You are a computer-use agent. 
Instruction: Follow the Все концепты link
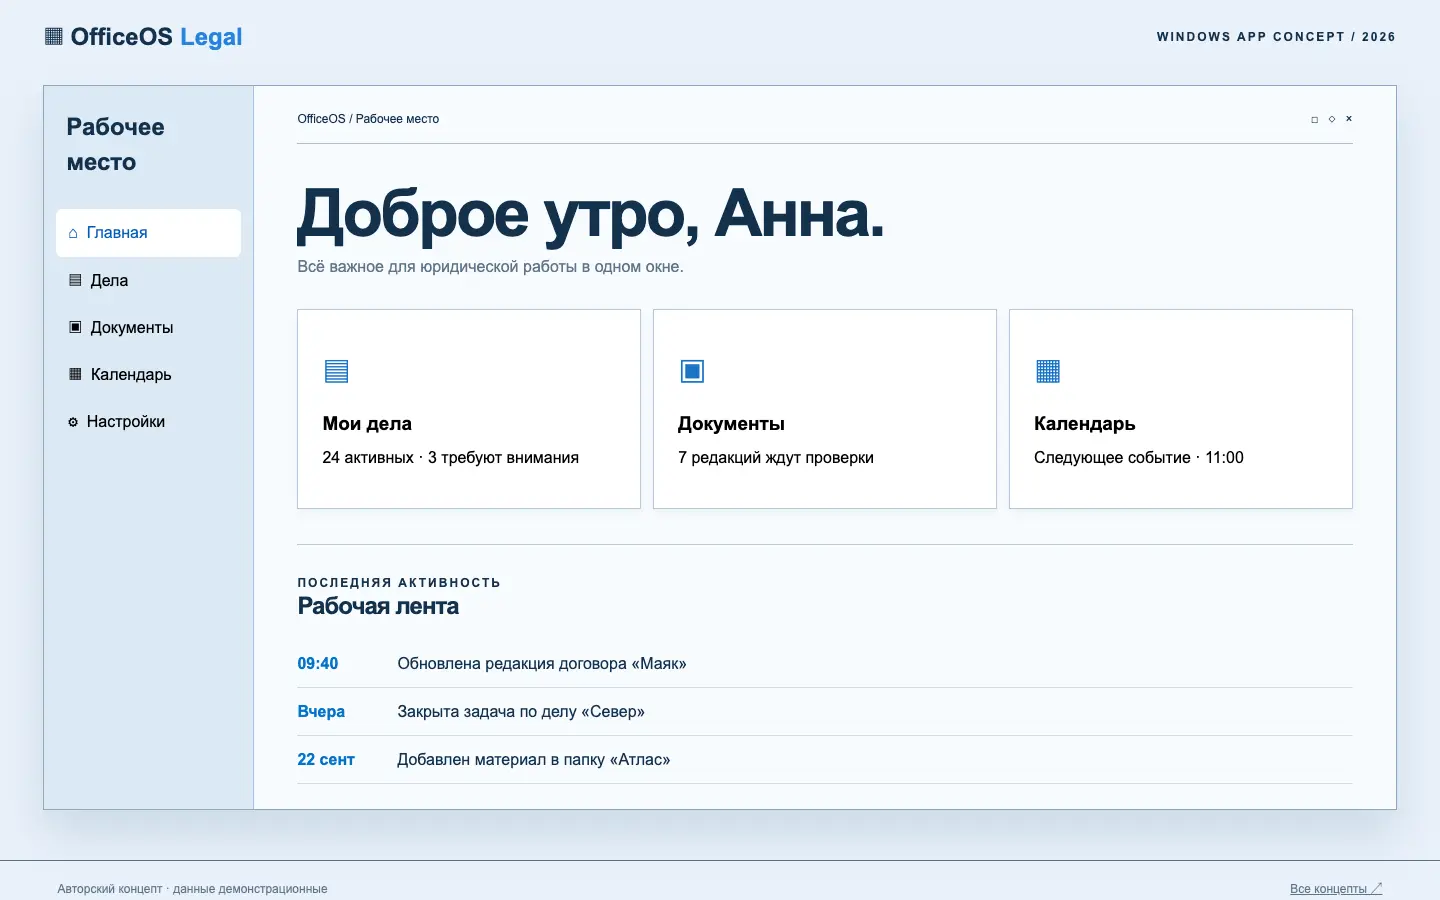point(1336,888)
